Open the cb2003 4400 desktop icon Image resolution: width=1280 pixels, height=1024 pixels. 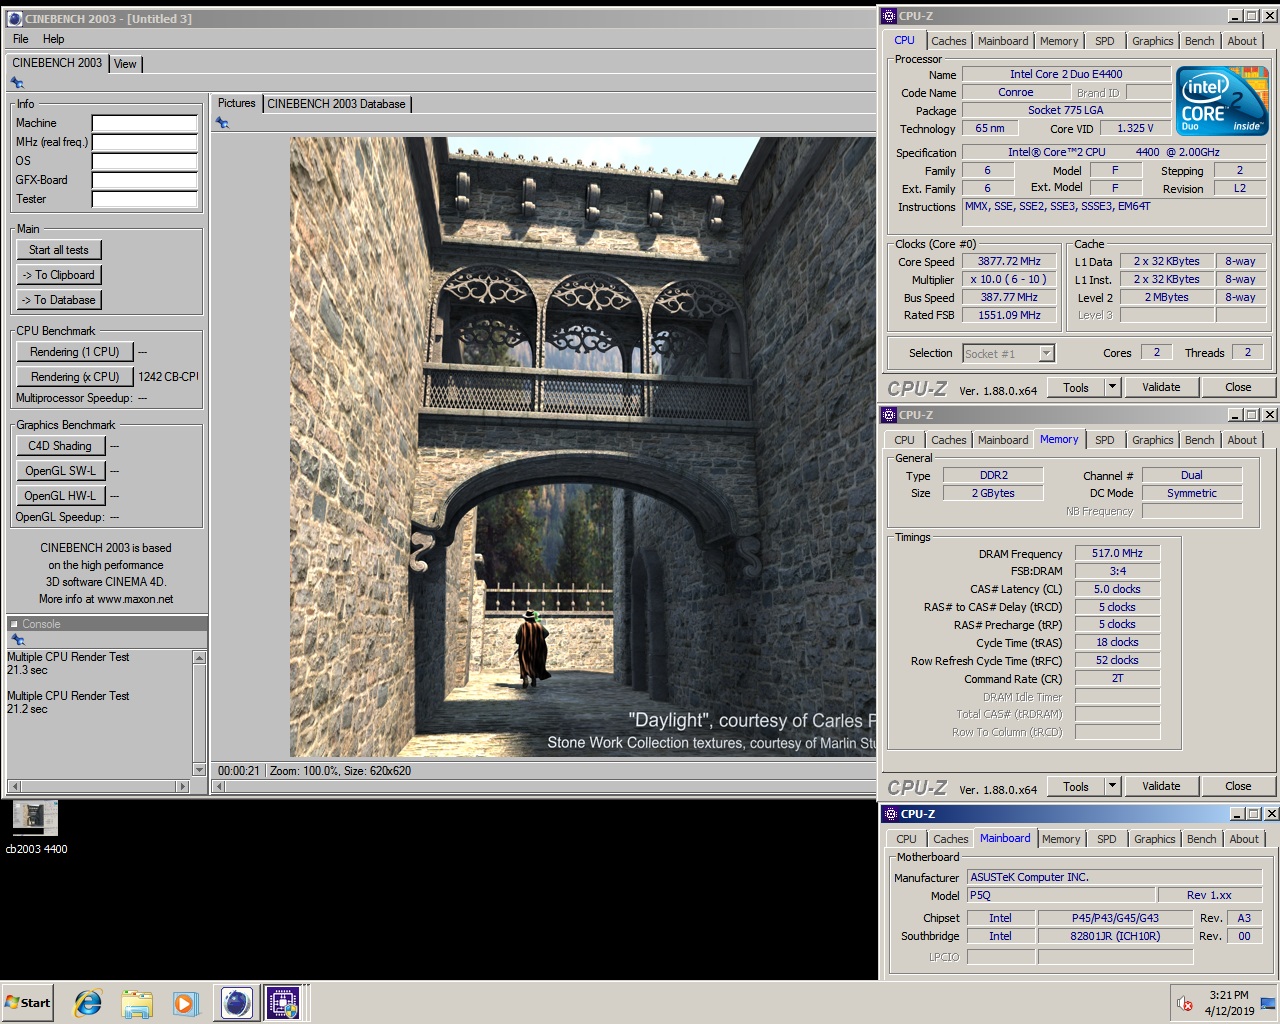[x=35, y=827]
